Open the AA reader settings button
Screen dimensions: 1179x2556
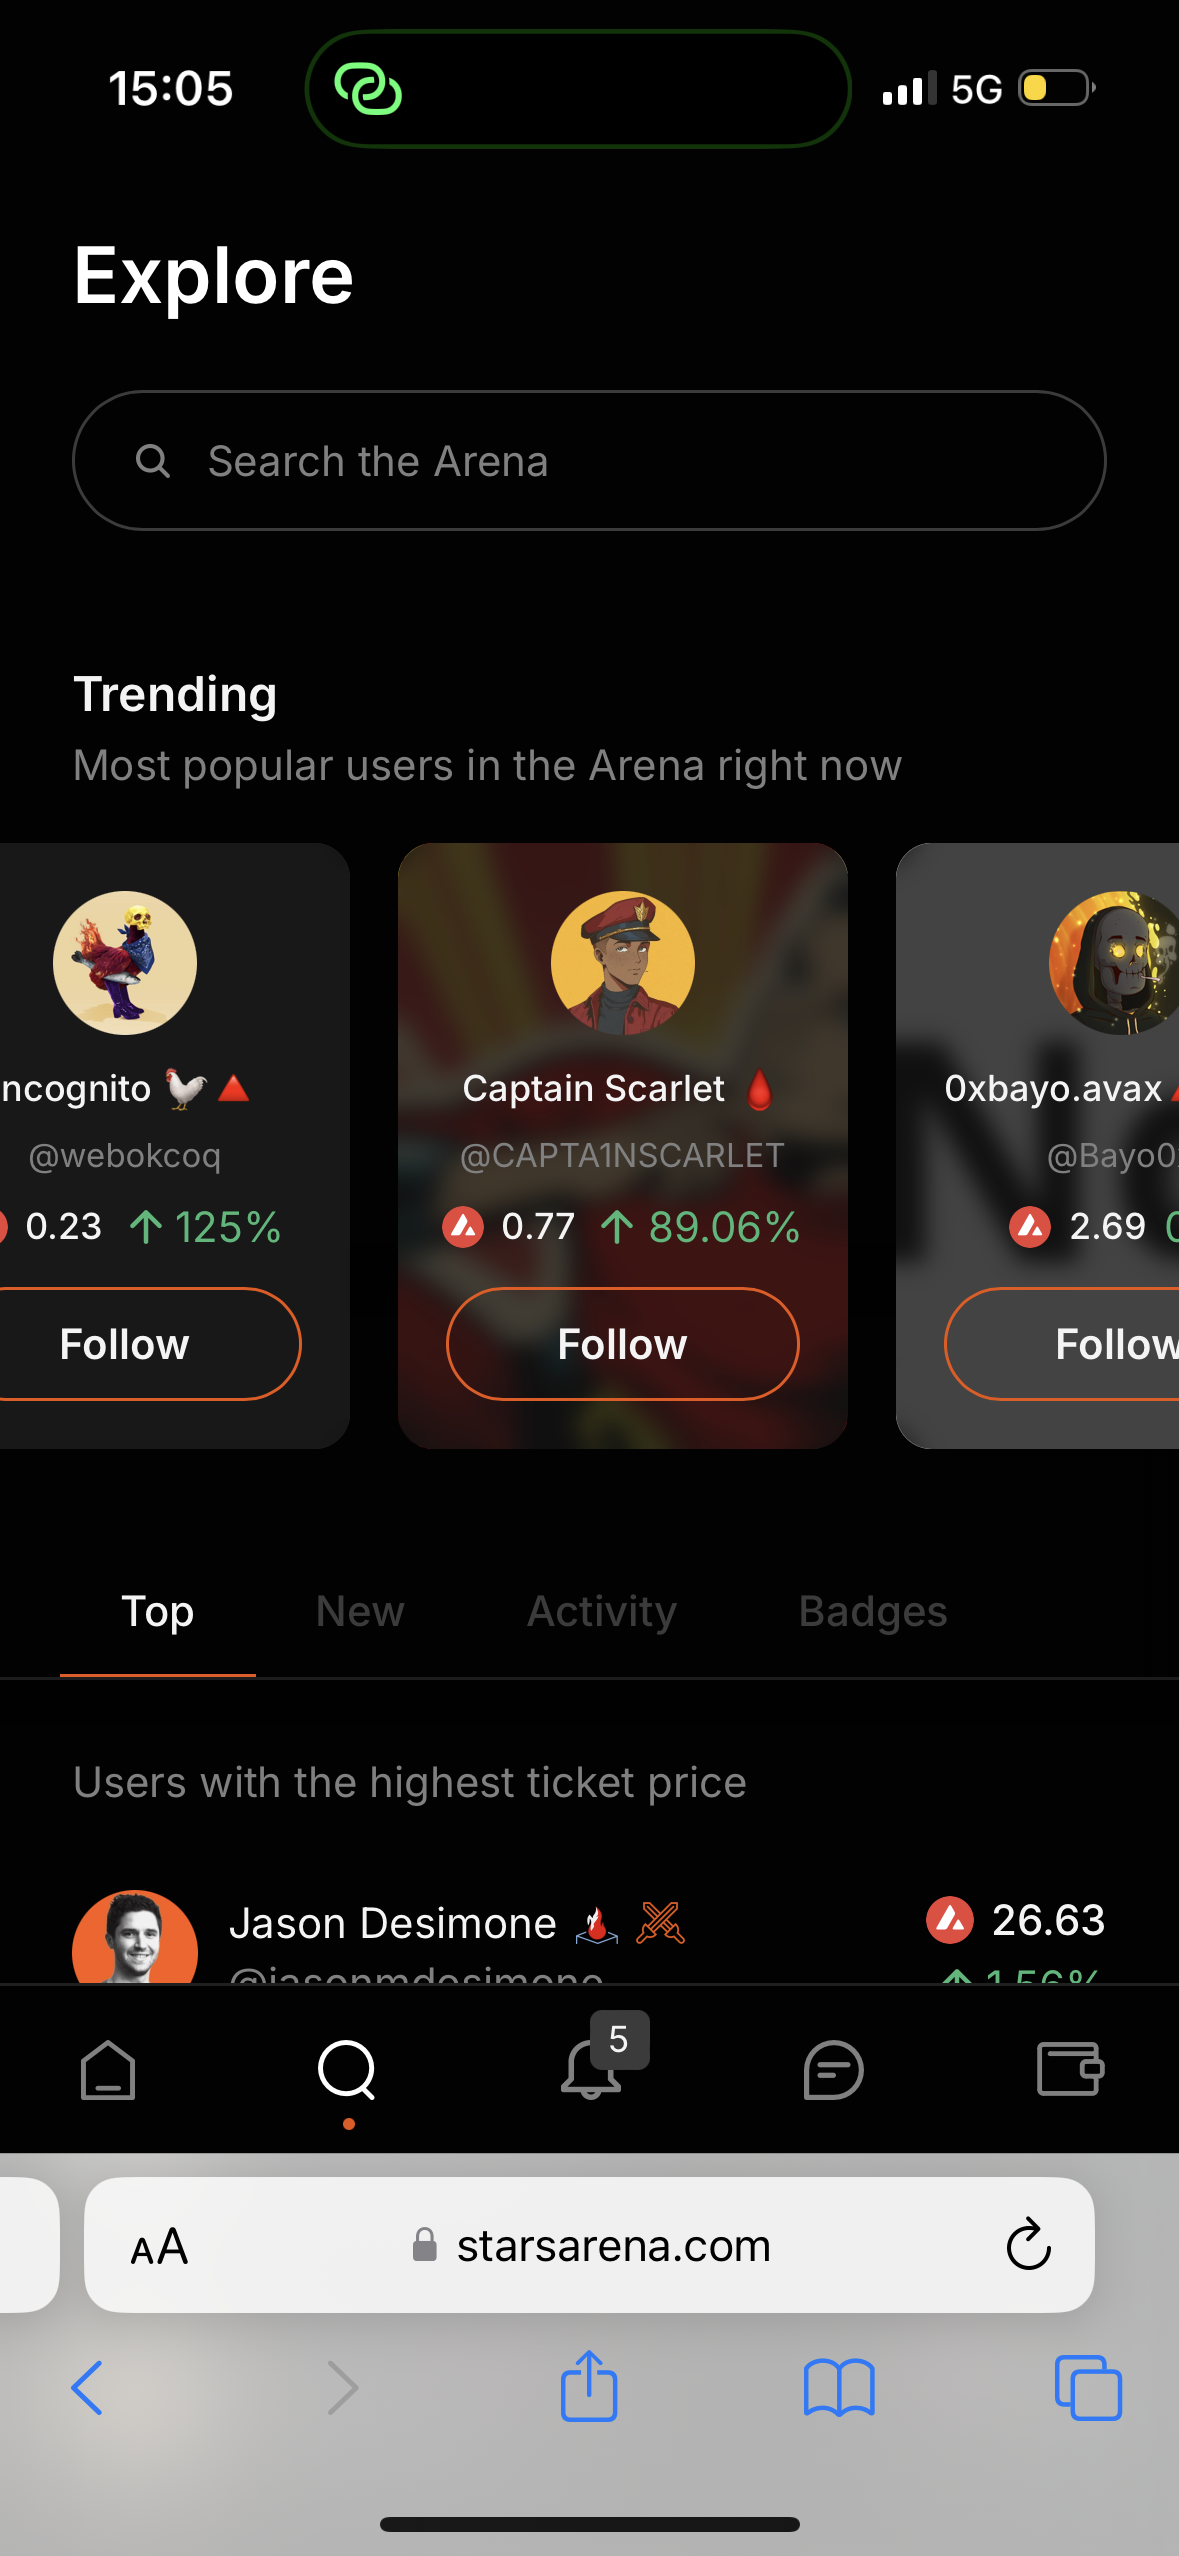coord(160,2247)
